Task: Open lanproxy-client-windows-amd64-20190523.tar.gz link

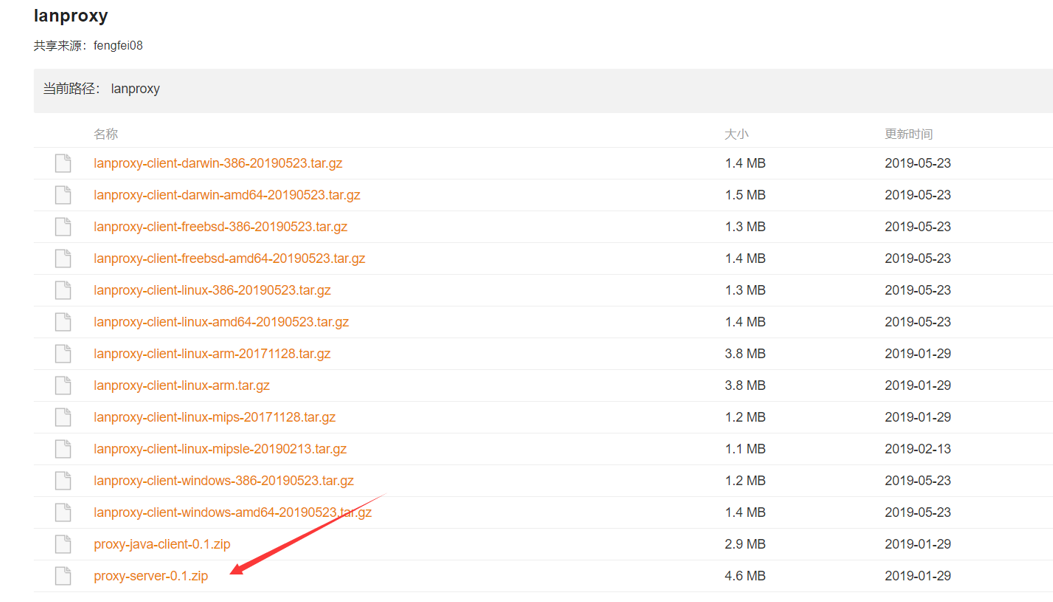Action: [232, 512]
